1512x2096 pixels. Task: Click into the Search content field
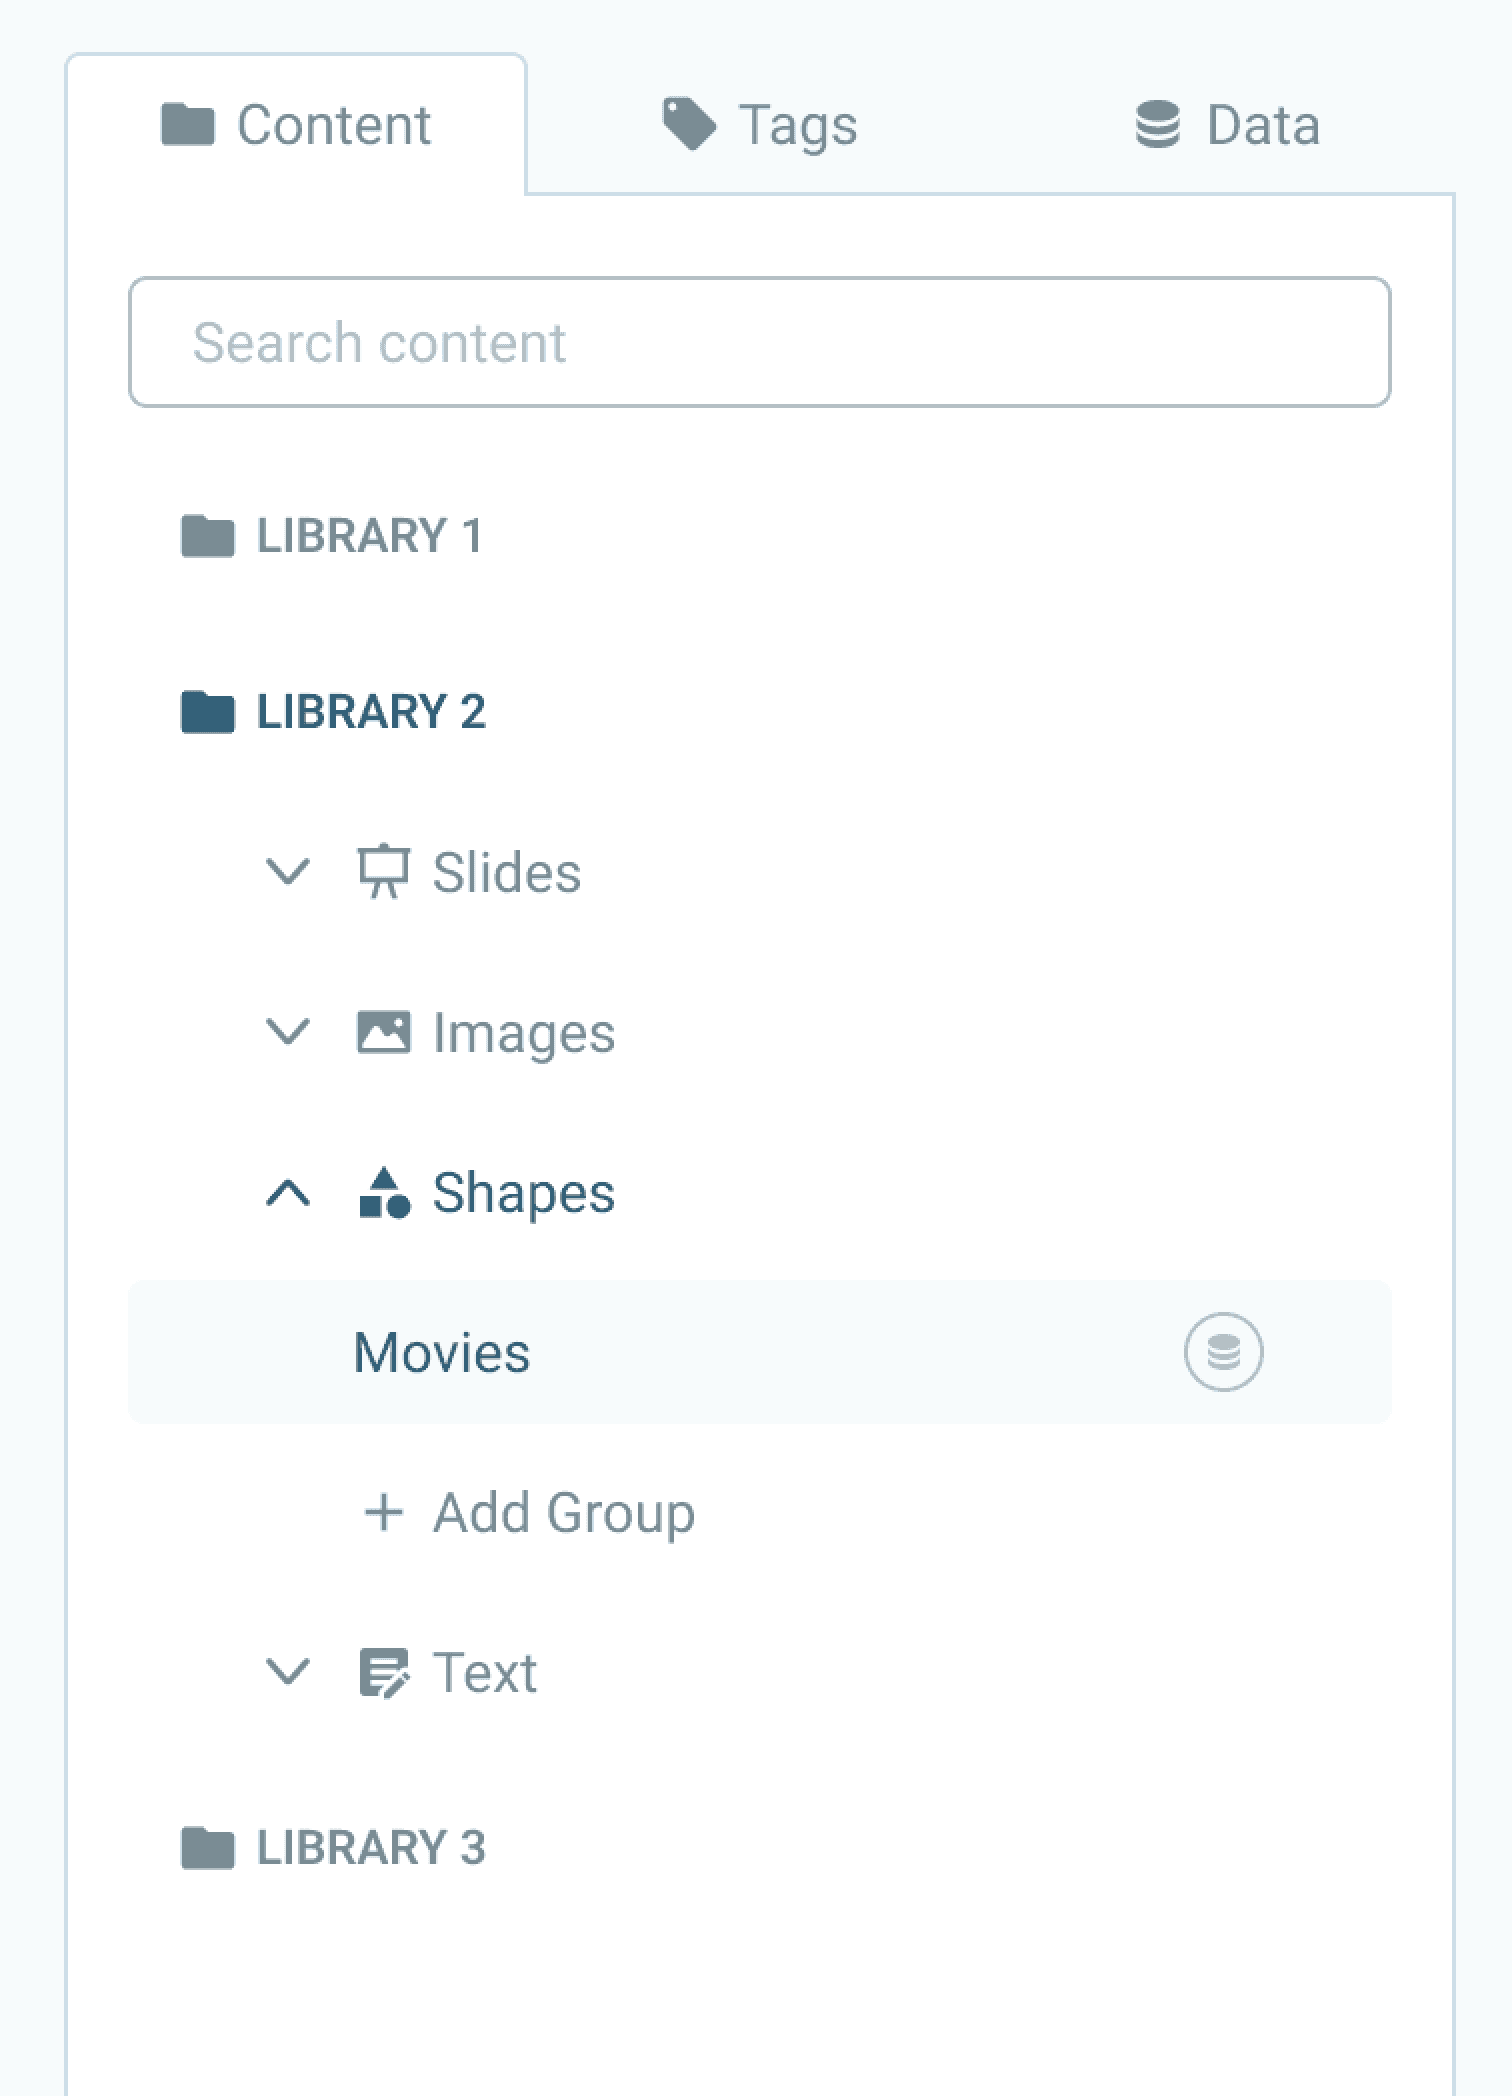760,342
